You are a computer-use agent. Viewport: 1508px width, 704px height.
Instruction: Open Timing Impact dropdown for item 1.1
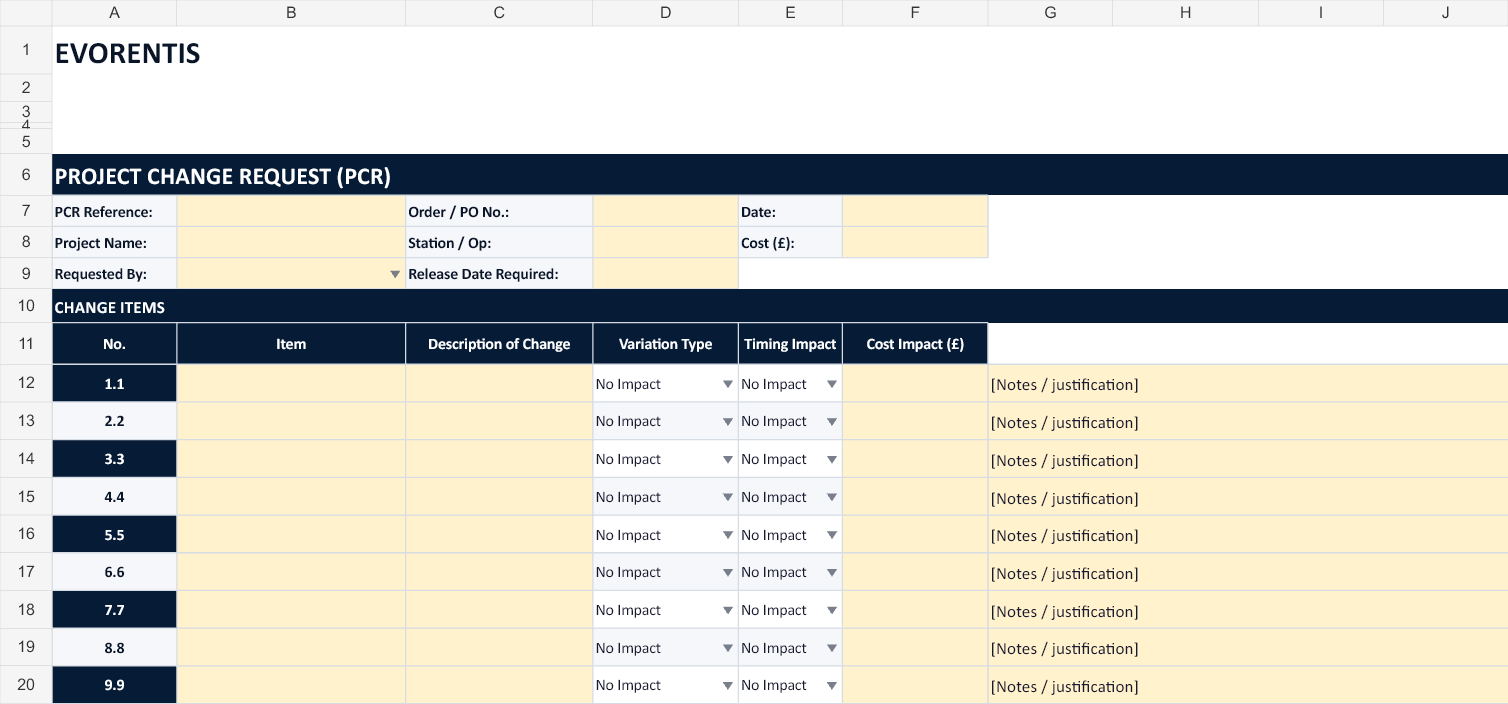pos(831,384)
